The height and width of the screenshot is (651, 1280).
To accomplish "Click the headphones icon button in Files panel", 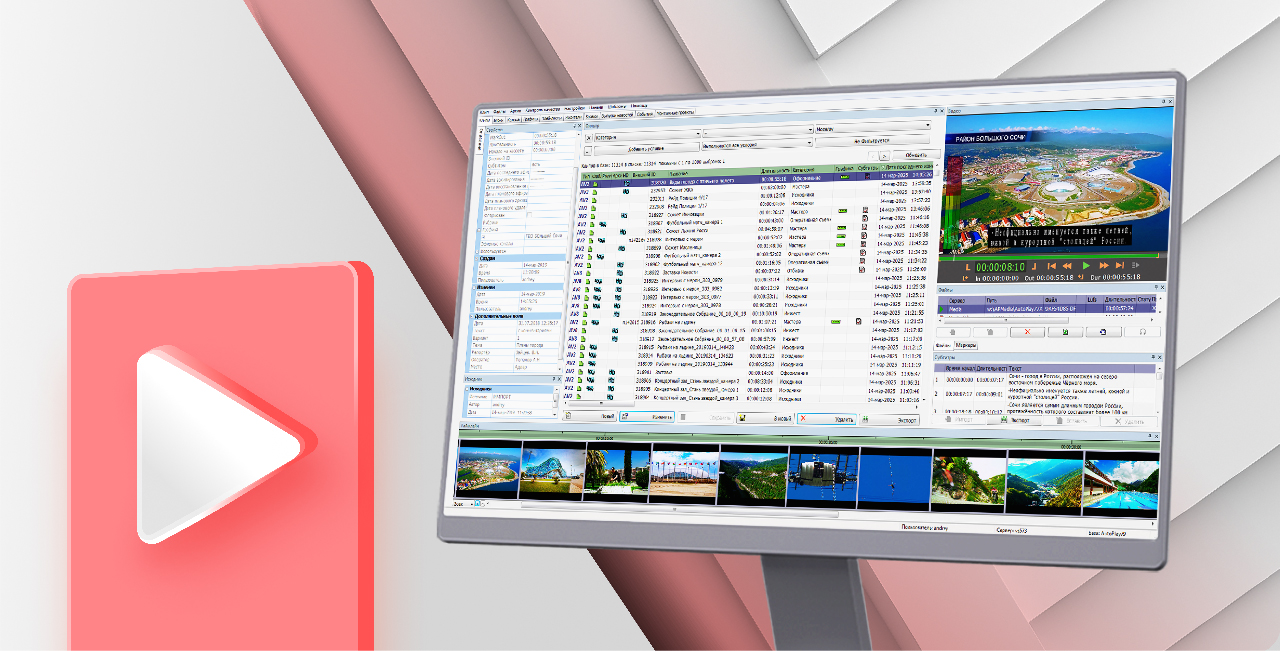I will [1143, 332].
